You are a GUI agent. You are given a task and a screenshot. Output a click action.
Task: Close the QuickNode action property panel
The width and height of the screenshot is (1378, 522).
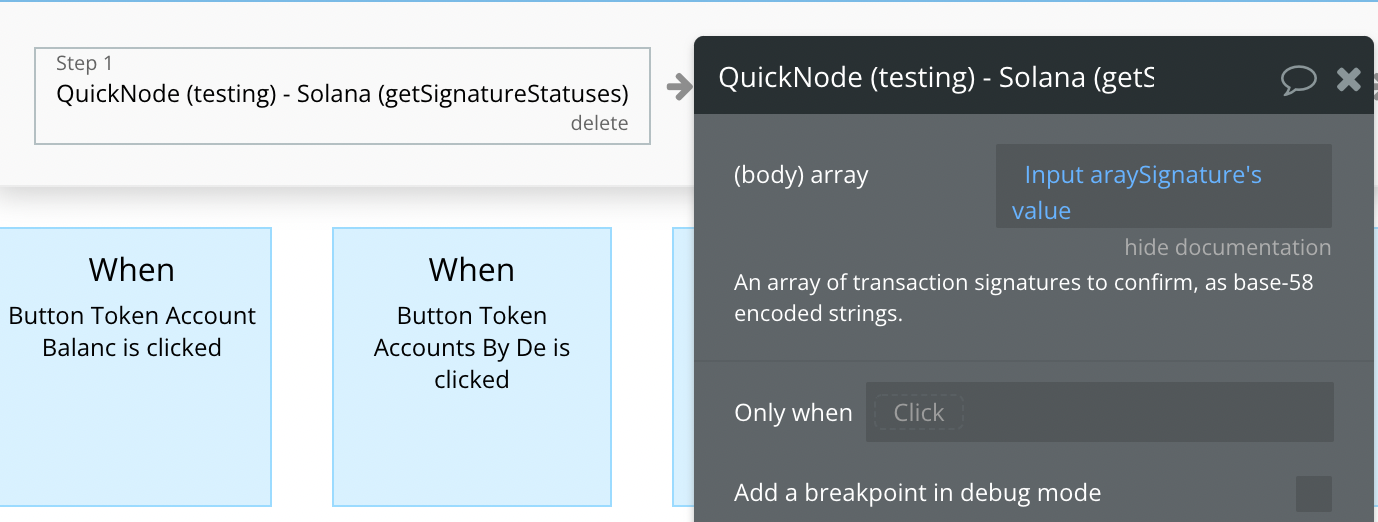coord(1349,79)
